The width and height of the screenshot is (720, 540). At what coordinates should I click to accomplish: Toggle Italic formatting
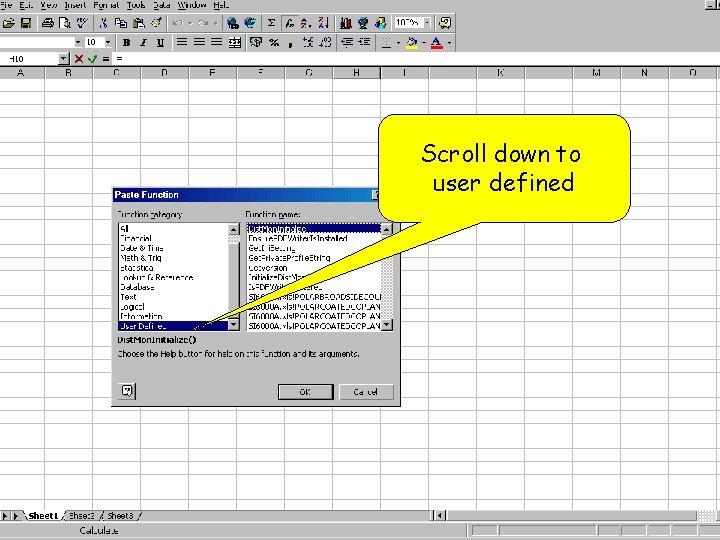(x=143, y=43)
